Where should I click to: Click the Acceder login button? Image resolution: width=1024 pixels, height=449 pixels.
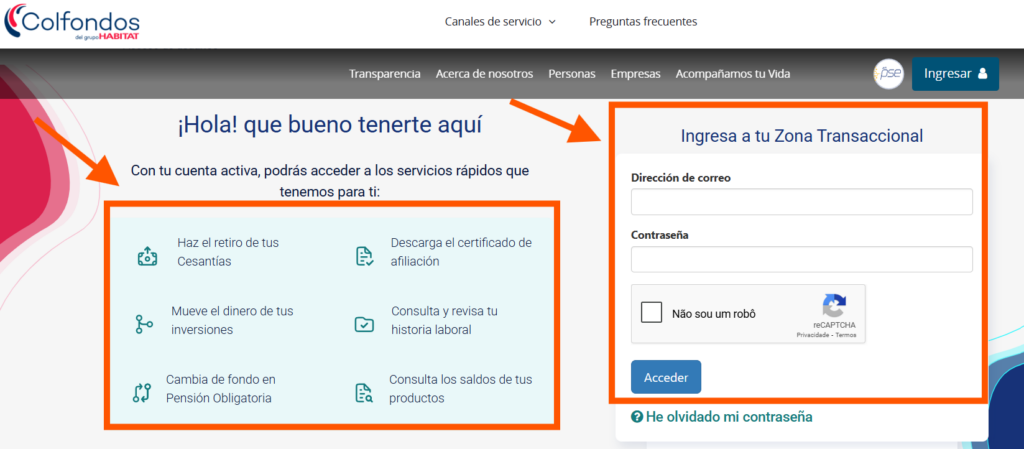point(666,377)
